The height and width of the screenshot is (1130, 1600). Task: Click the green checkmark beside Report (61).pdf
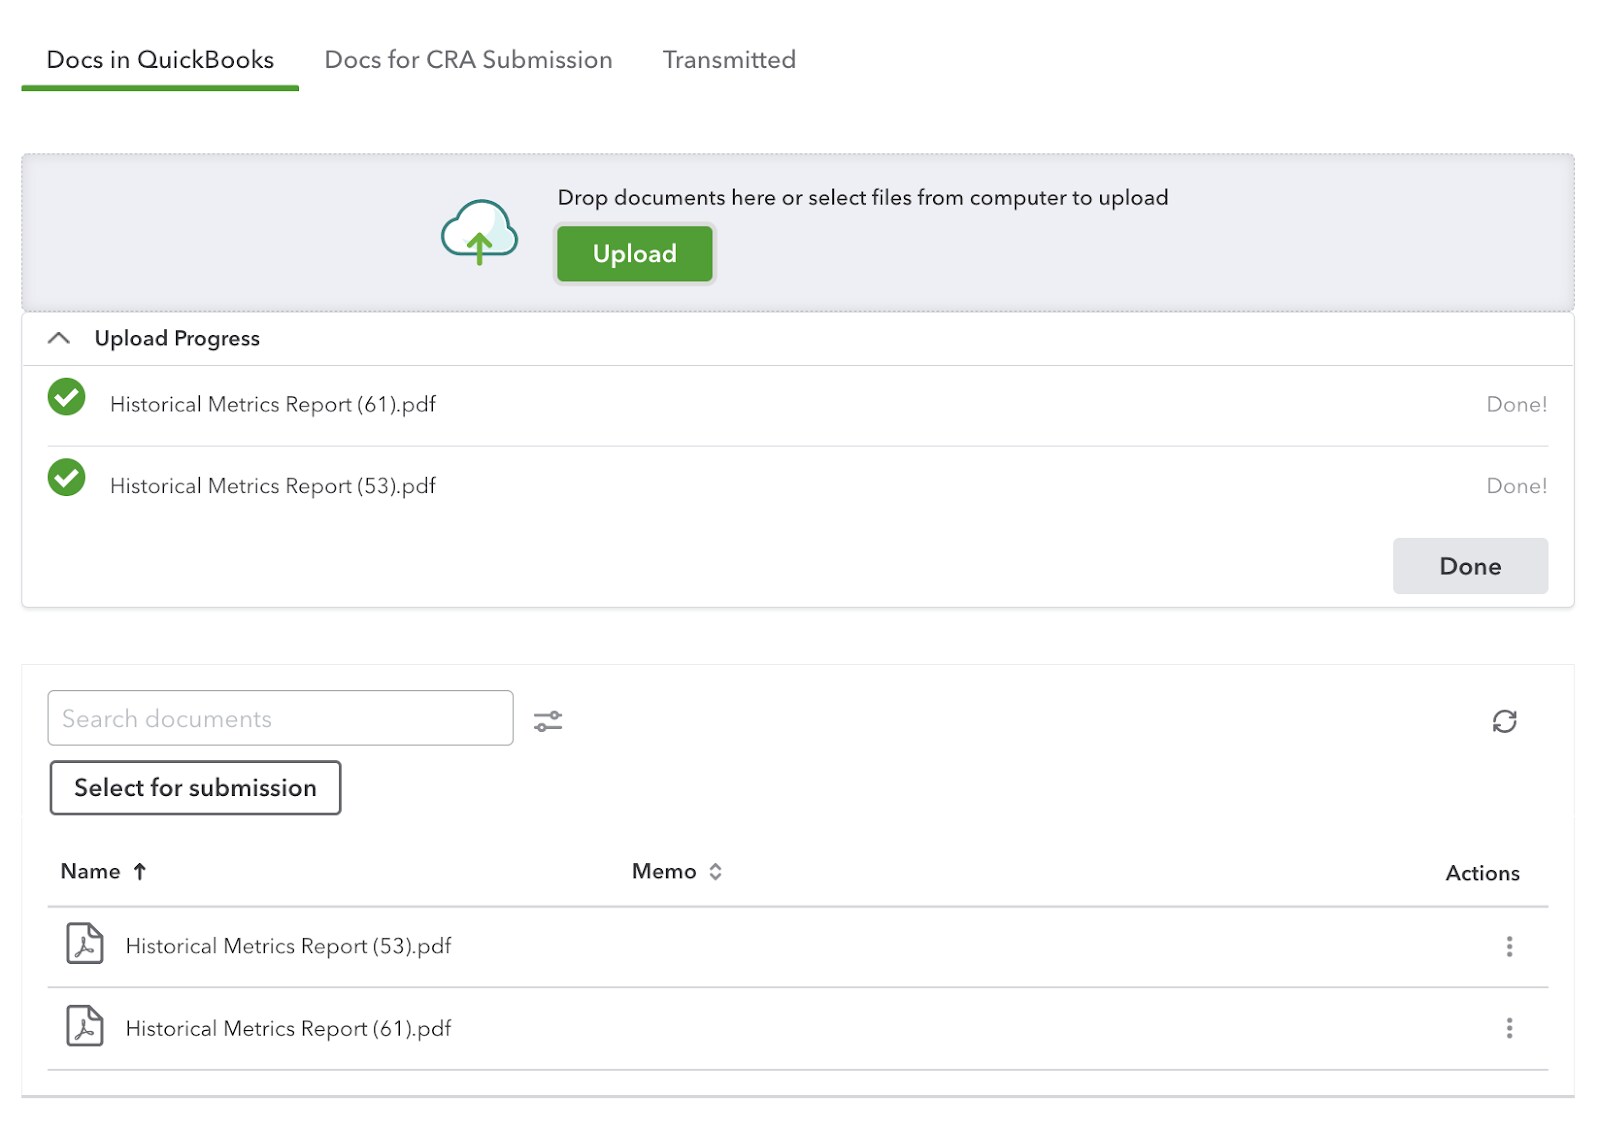65,398
